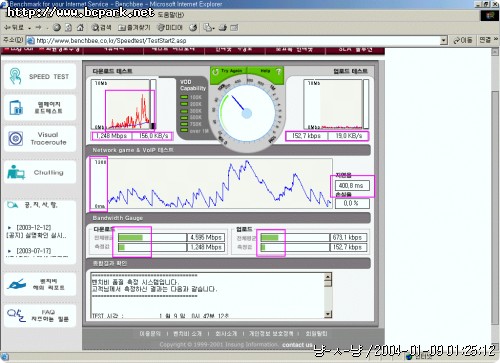500x363 pixels.
Task: Open browsing History with the toolbar icon
Action: pos(193,28)
